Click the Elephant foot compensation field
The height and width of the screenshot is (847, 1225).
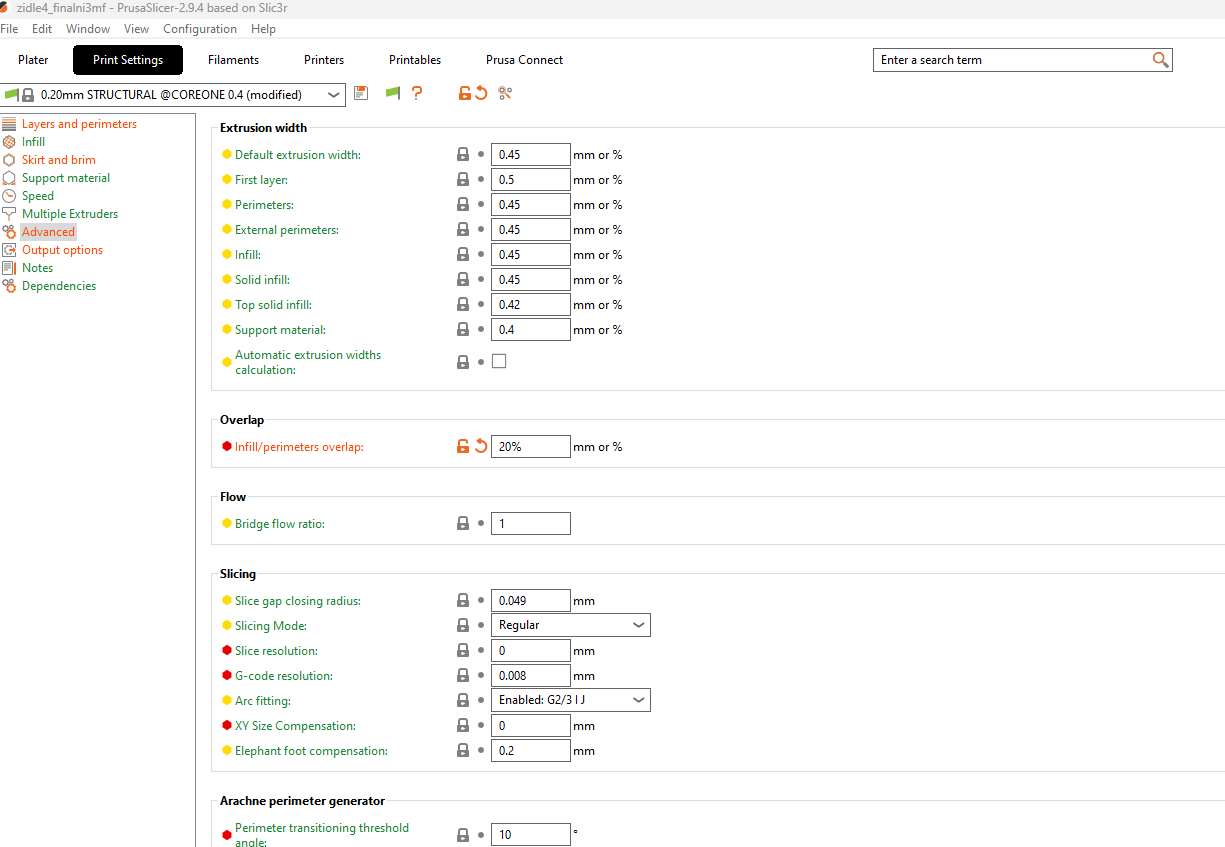click(x=530, y=750)
